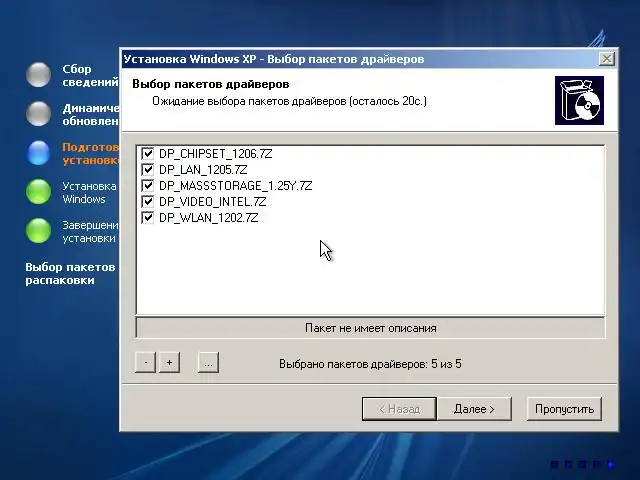This screenshot has height=480, width=640.
Task: Uncheck the DP_WLAN_1202.7Z checkbox
Action: (147, 218)
